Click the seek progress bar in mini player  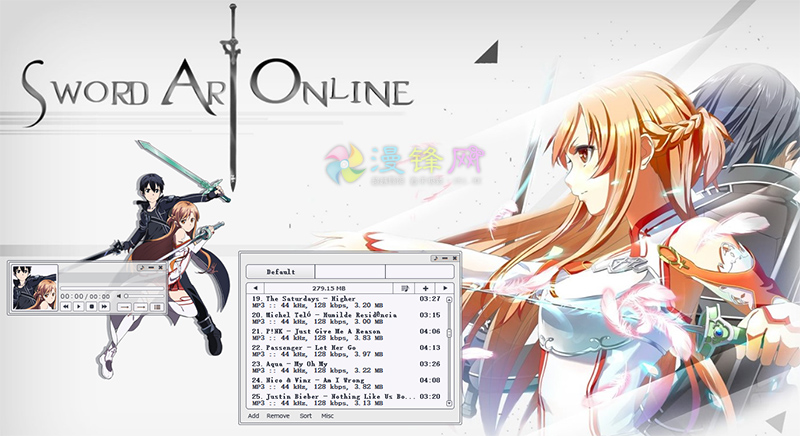coord(112,288)
